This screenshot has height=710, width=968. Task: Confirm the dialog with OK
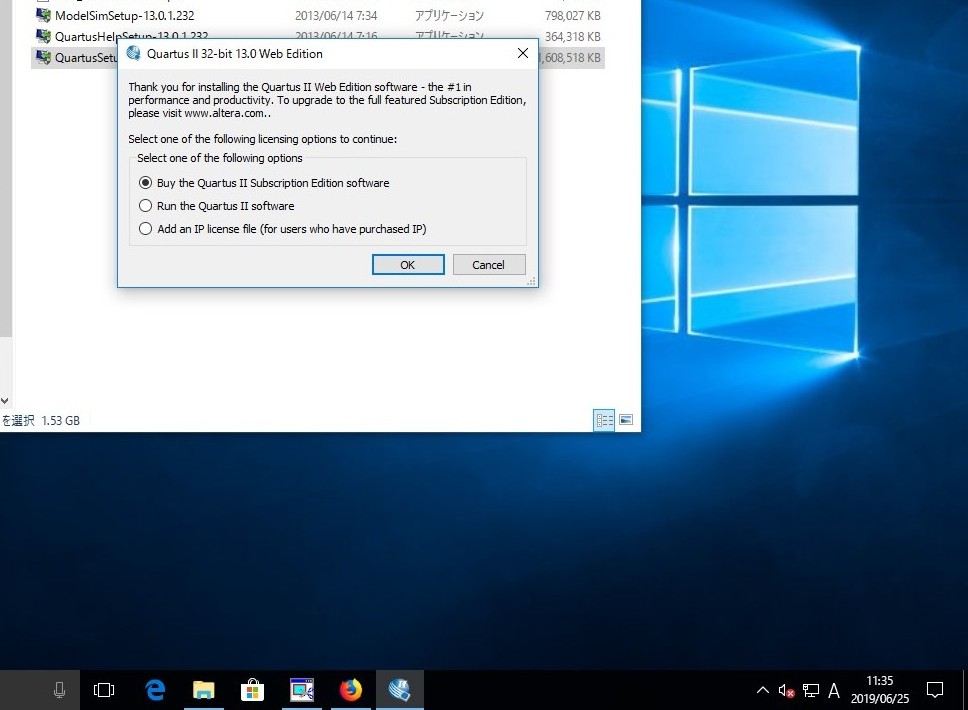click(x=408, y=265)
